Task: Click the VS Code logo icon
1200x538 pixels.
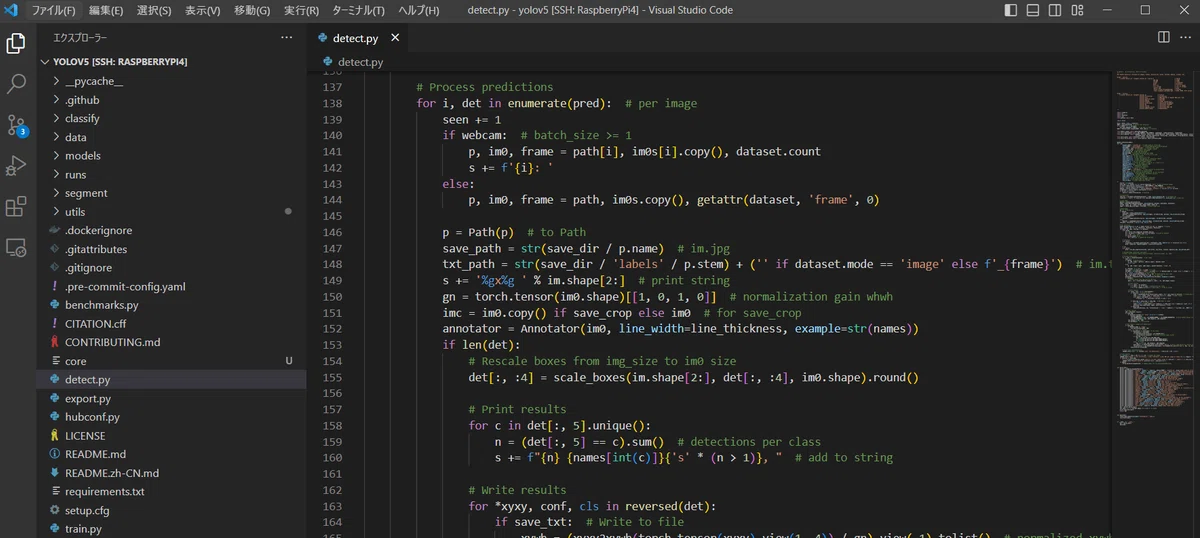Action: click(x=12, y=10)
